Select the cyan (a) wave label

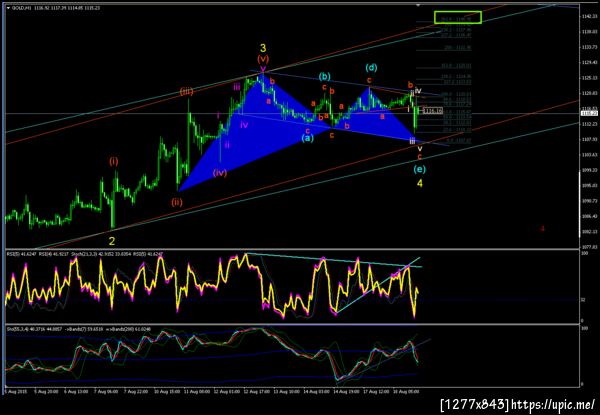pos(307,138)
